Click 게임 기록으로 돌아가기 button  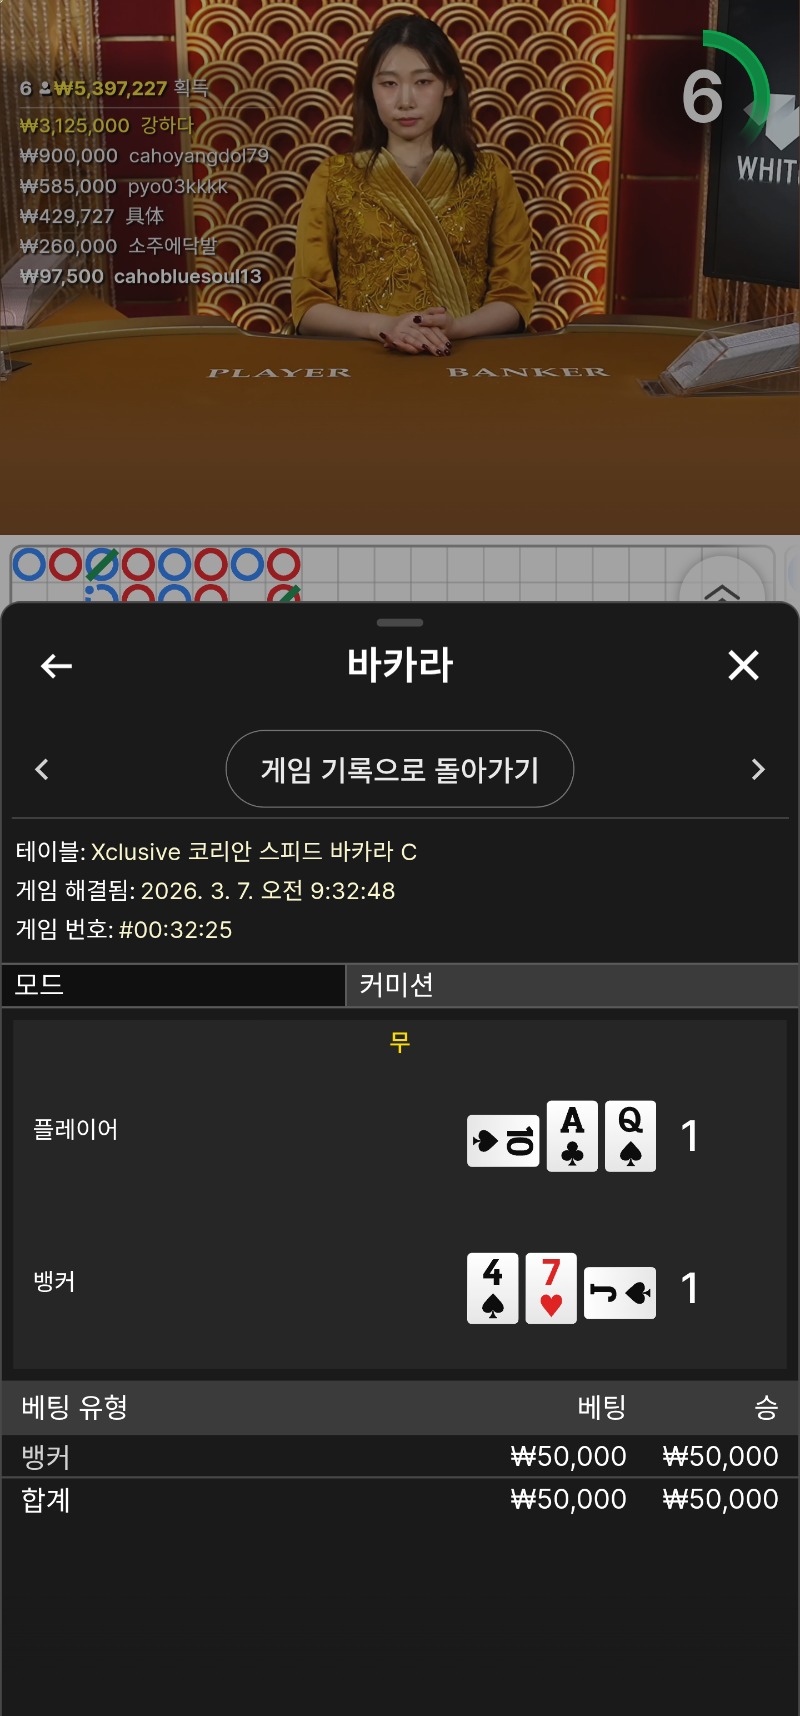pos(400,769)
